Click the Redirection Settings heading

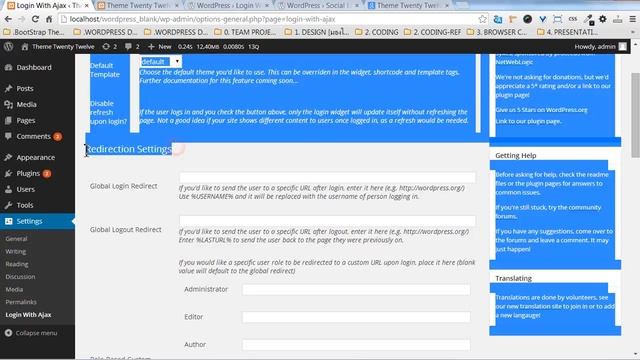pos(129,149)
